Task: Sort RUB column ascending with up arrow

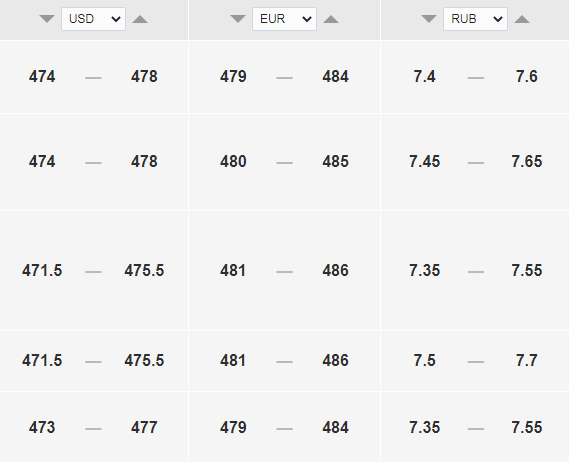Action: 522,19
